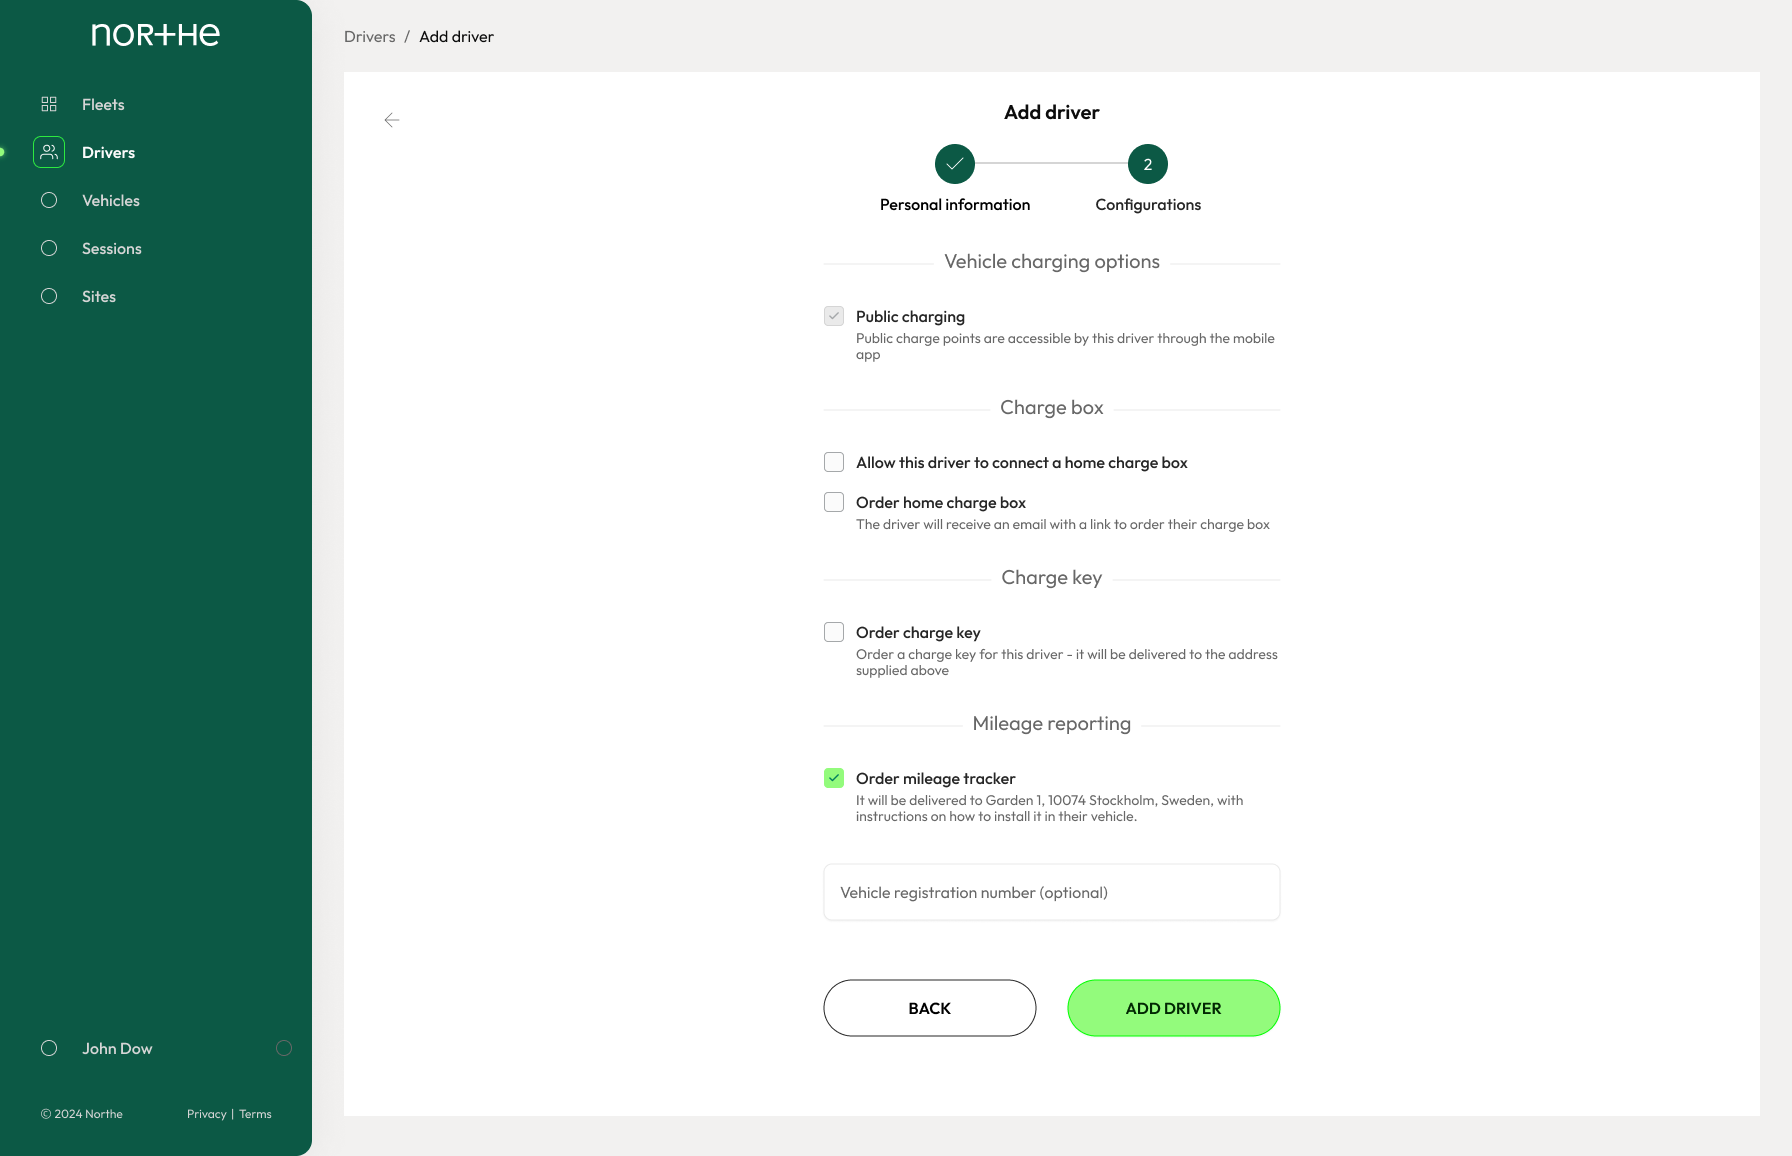Click the Sessions circle icon

point(49,248)
